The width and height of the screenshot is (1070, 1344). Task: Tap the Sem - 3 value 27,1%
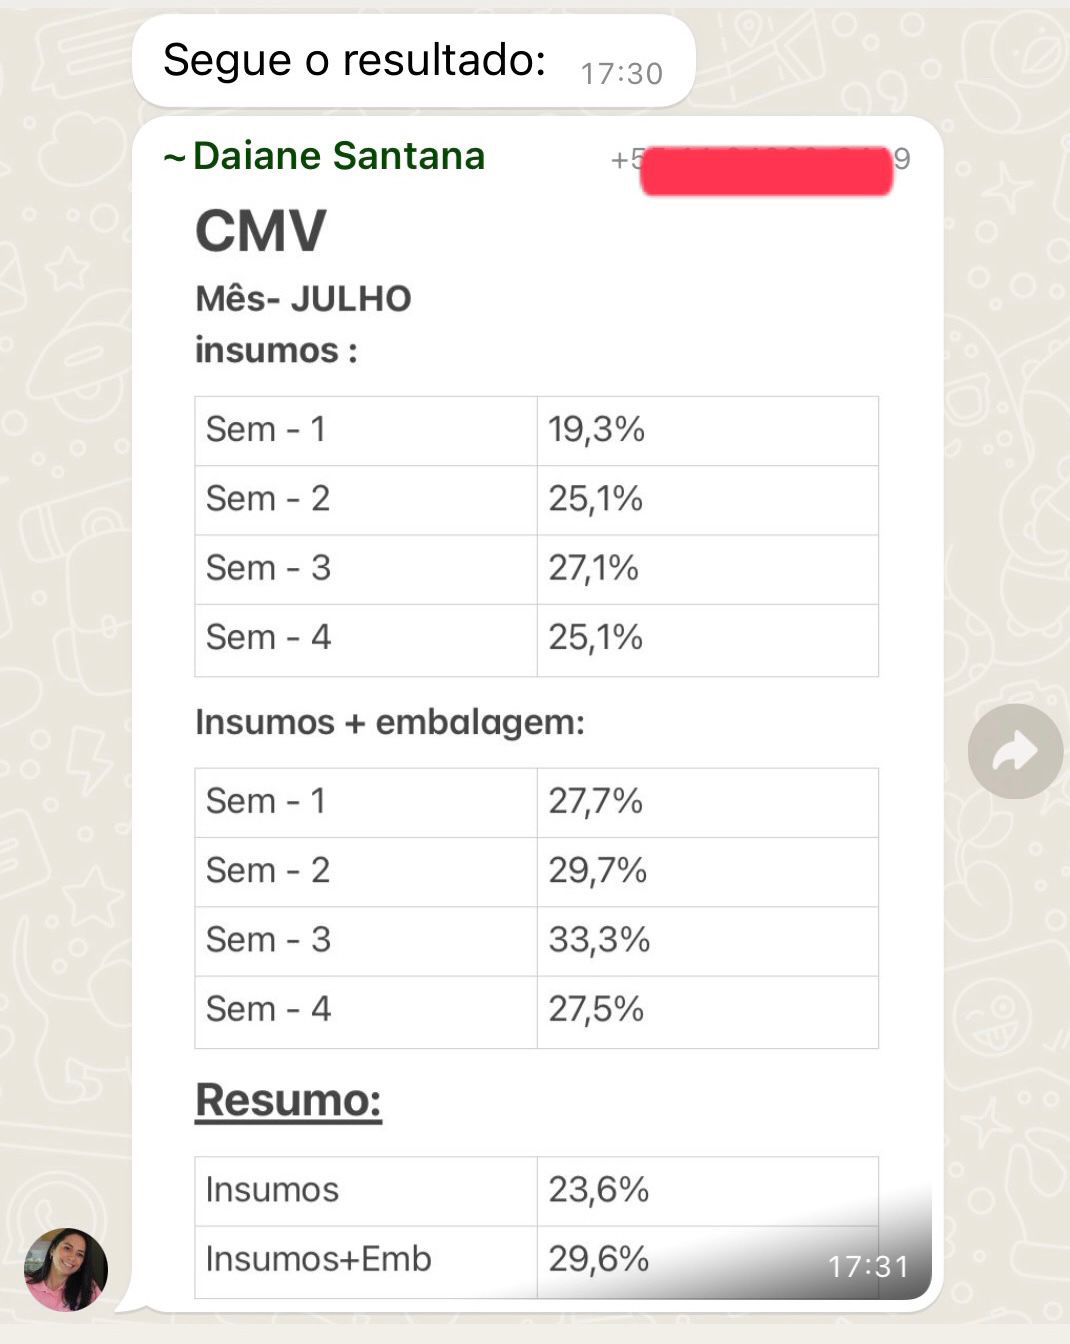[x=593, y=568]
